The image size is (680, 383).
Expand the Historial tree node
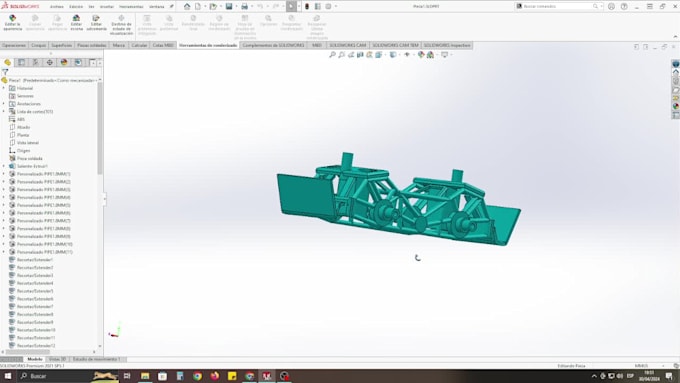pos(4,88)
